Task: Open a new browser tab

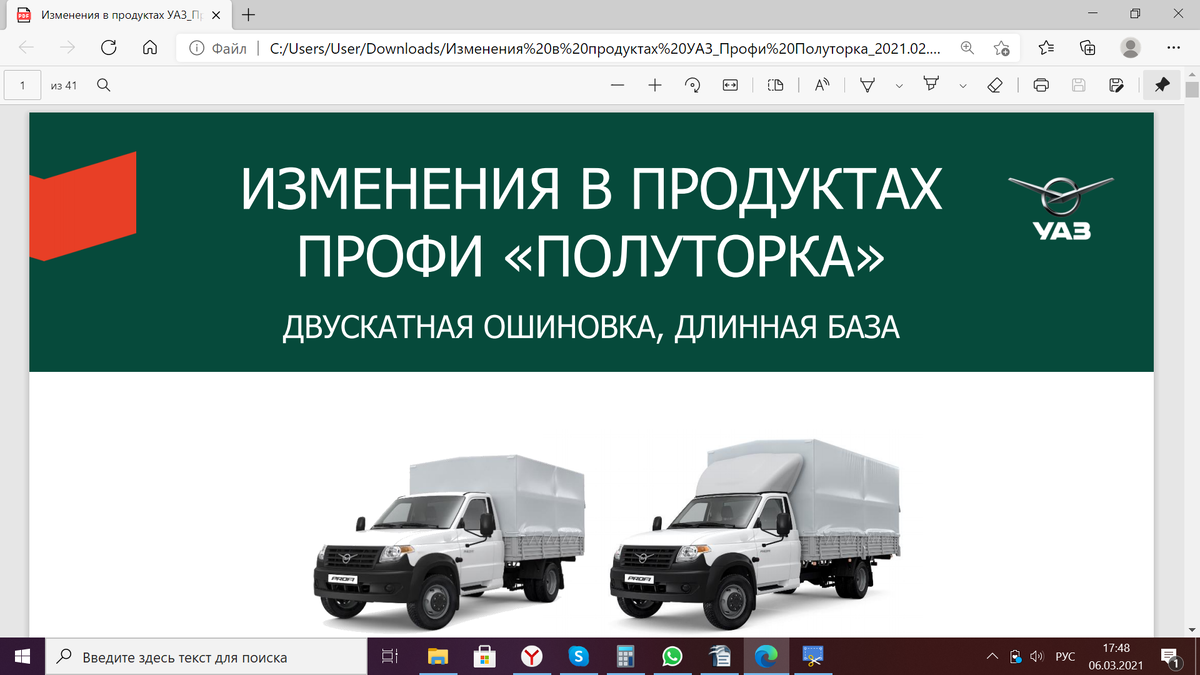Action: 249,15
